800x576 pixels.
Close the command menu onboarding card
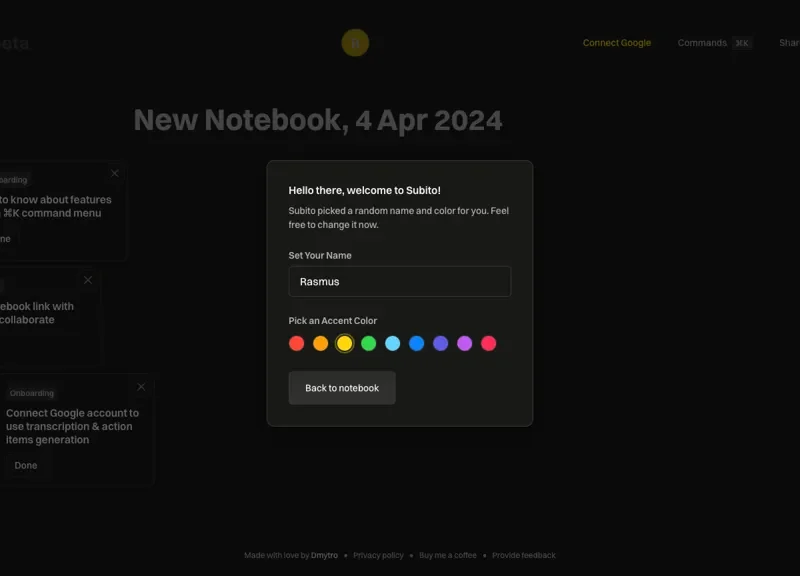pos(115,173)
